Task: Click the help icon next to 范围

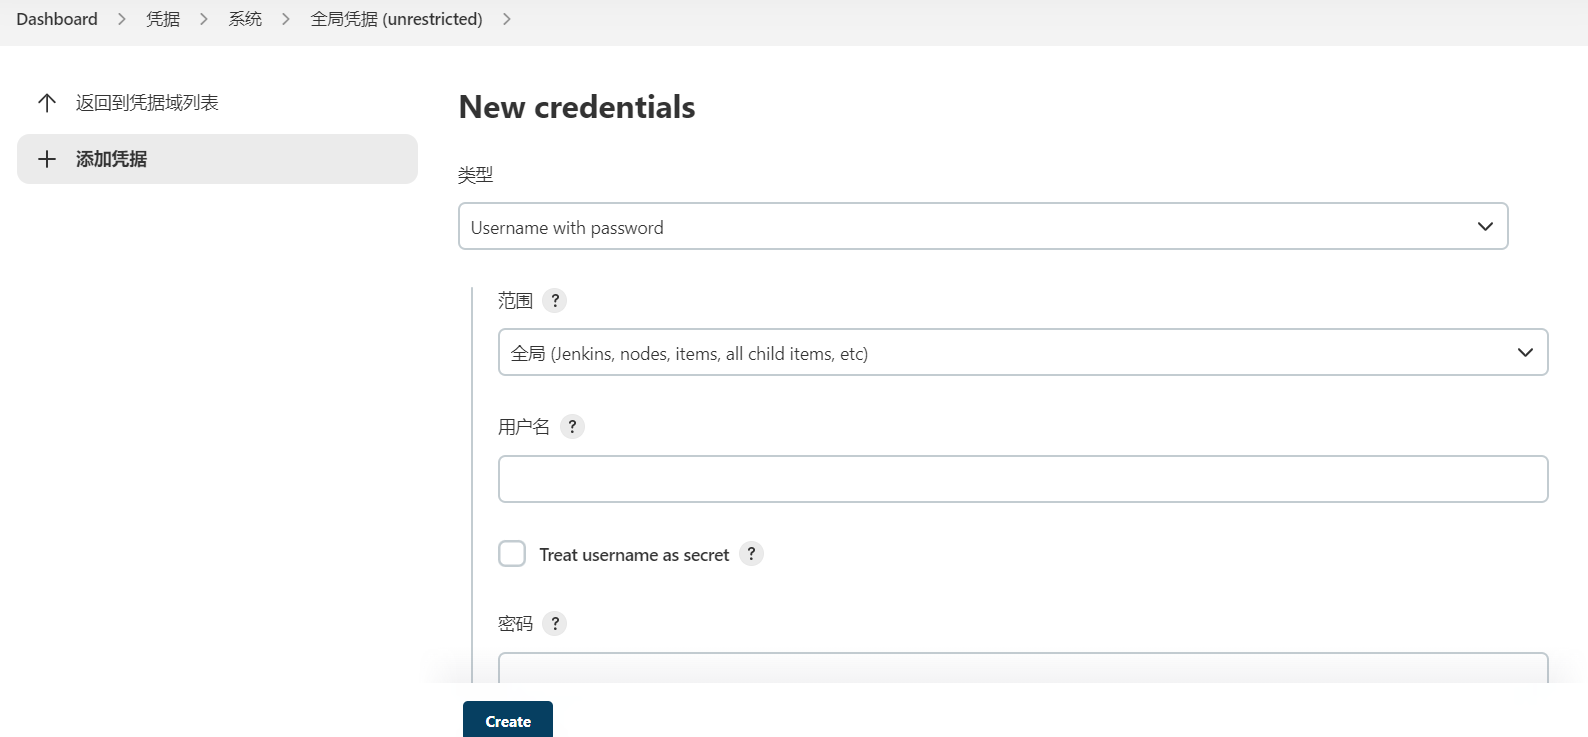Action: tap(555, 300)
